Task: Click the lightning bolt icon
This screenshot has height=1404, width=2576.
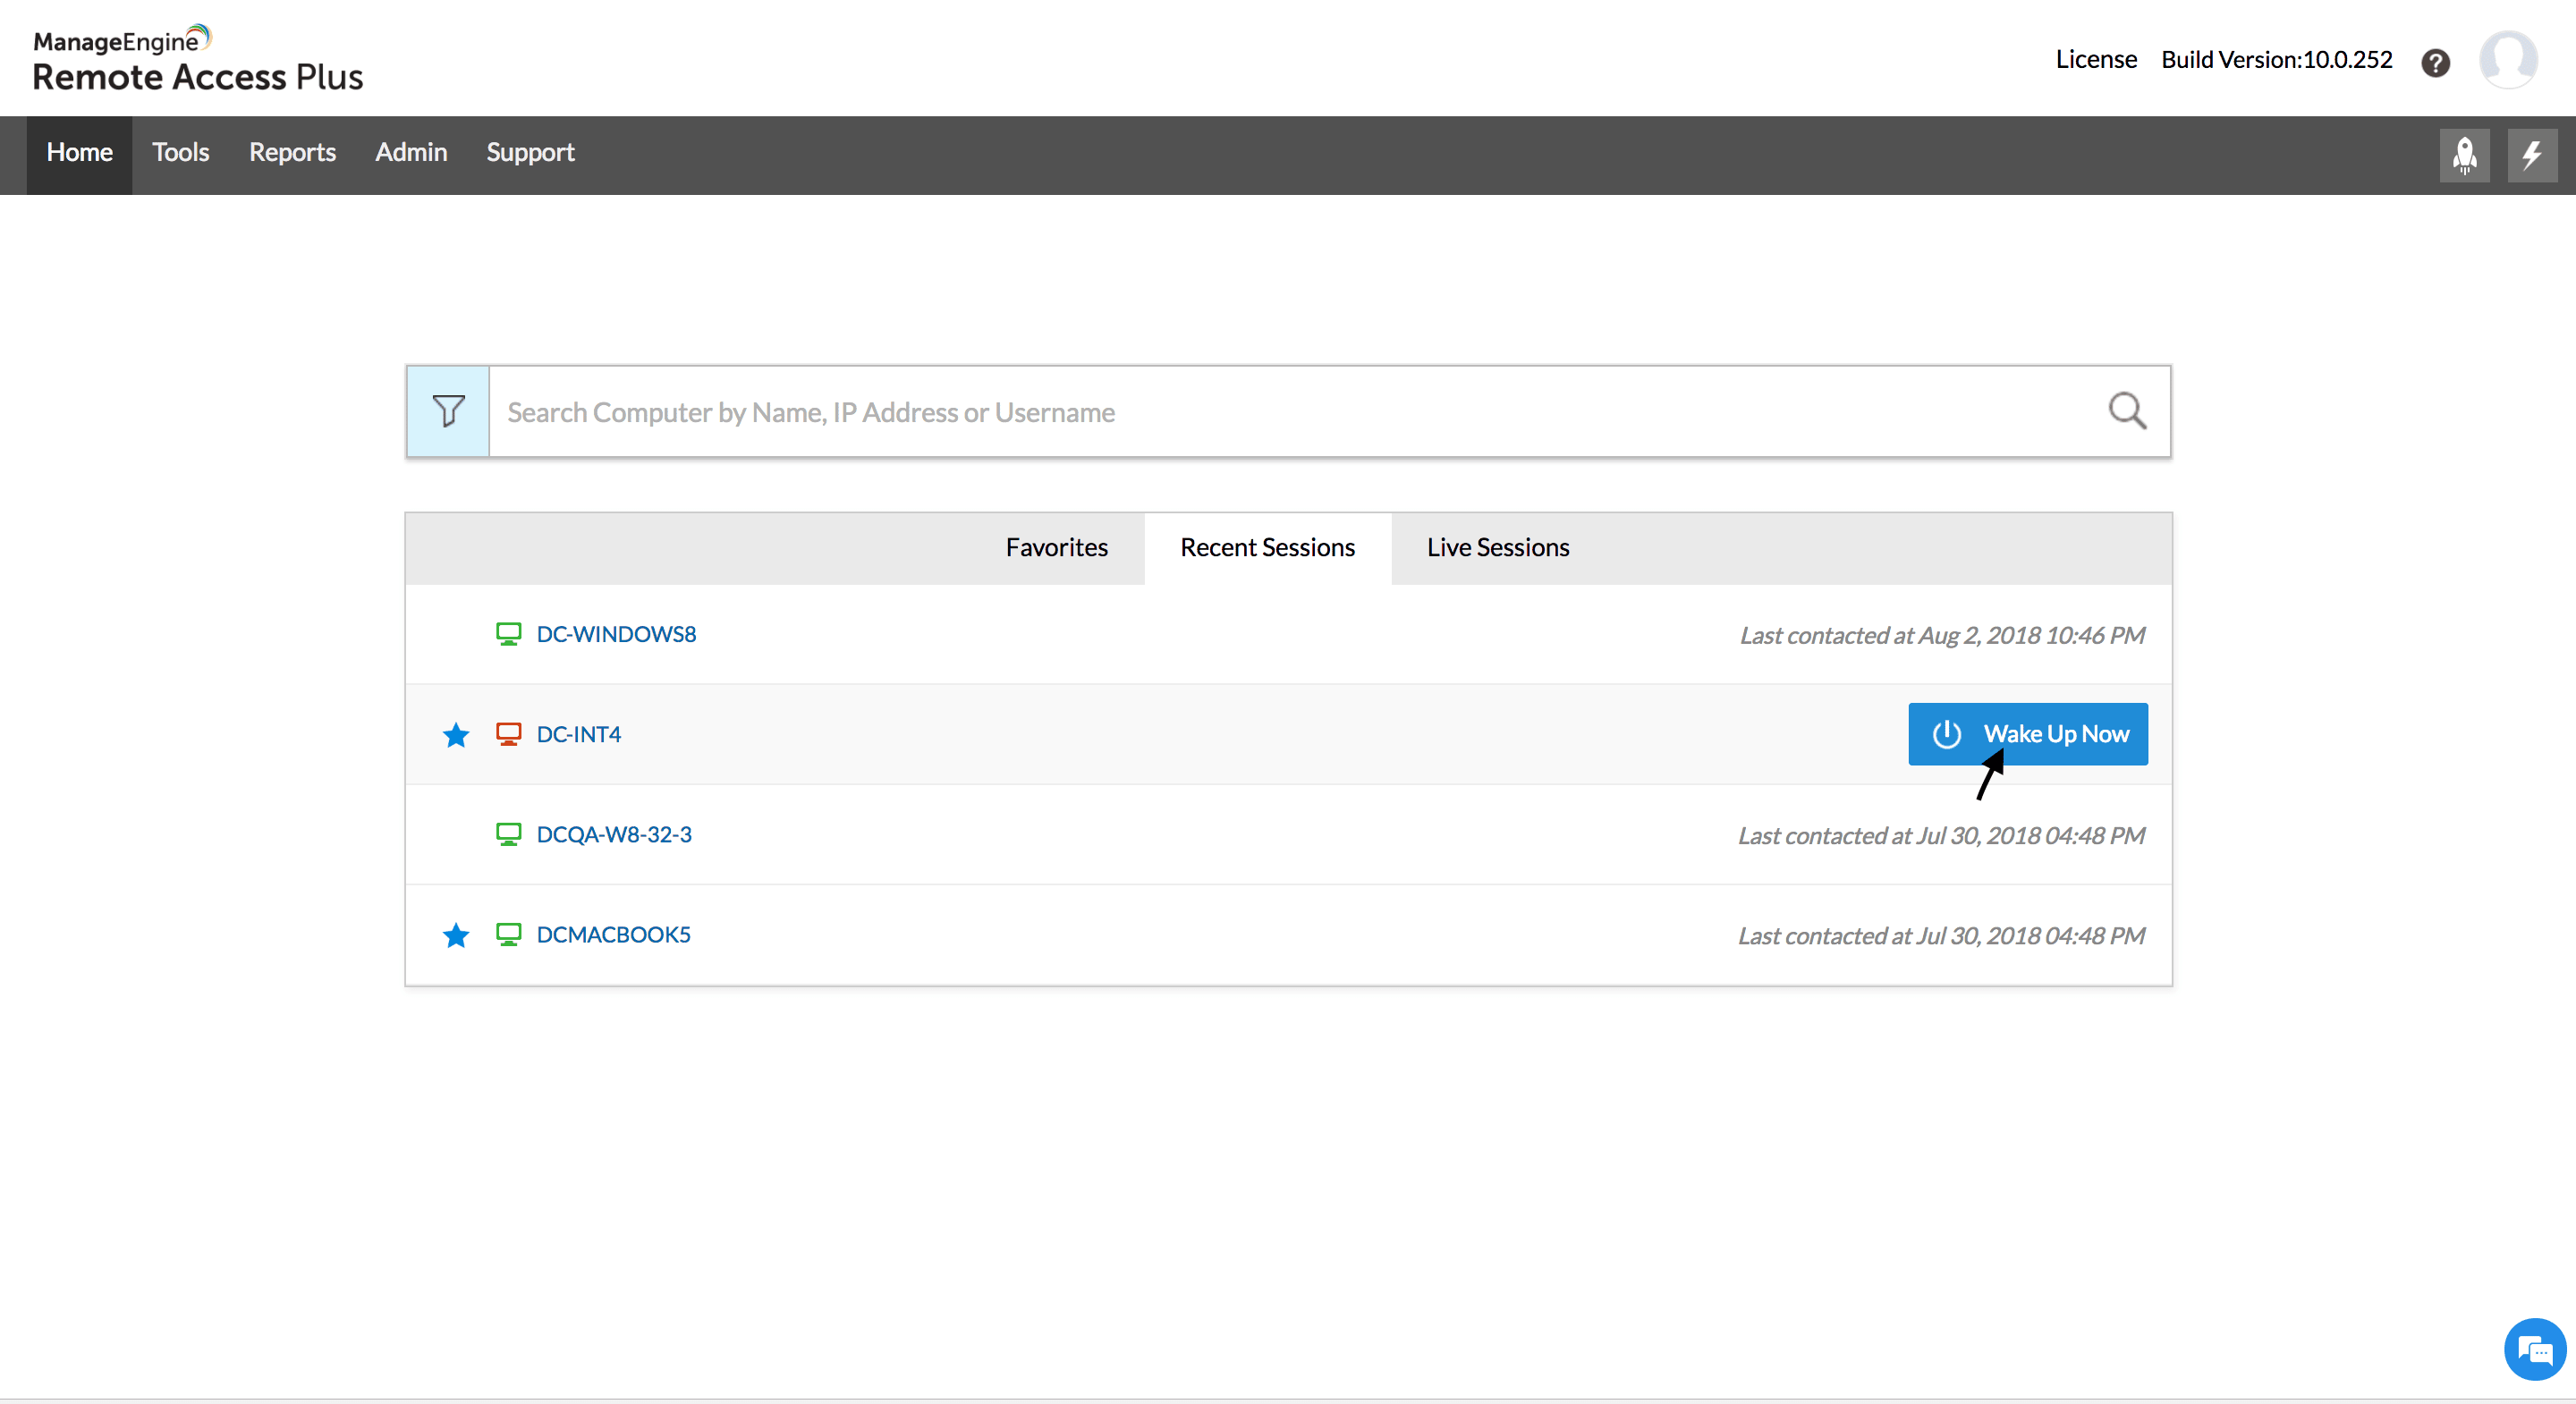Action: coord(2532,155)
